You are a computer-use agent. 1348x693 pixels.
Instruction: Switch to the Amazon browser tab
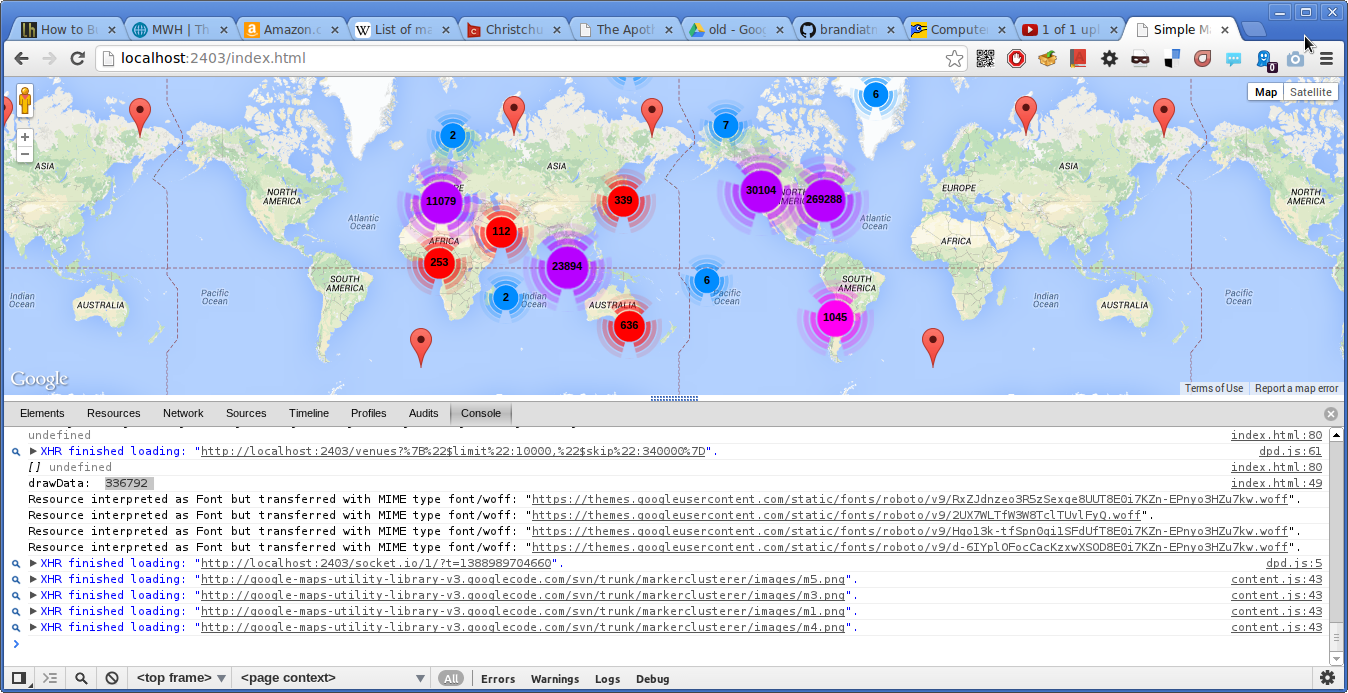(293, 29)
